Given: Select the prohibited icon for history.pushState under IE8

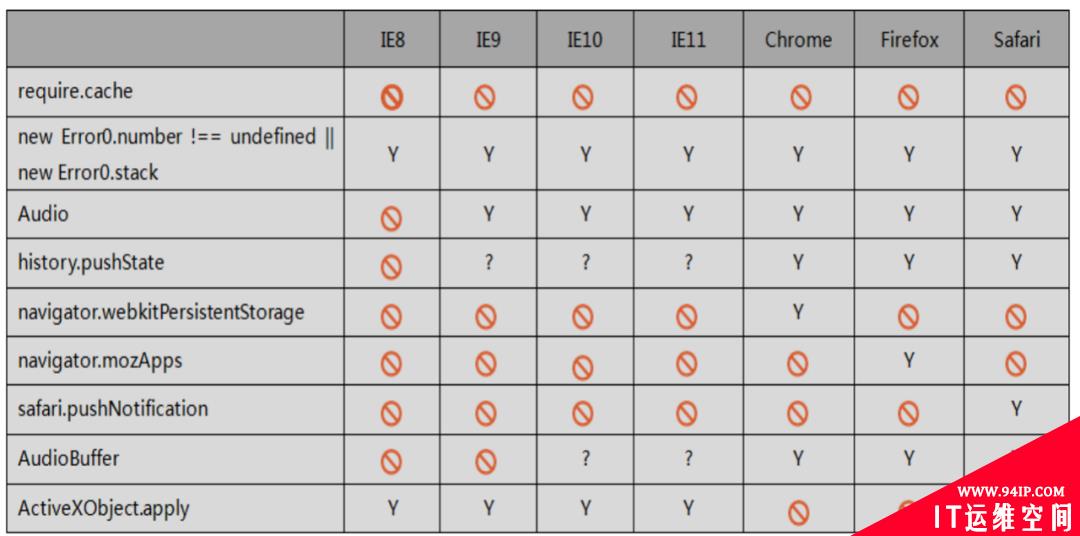Looking at the screenshot, I should point(391,267).
